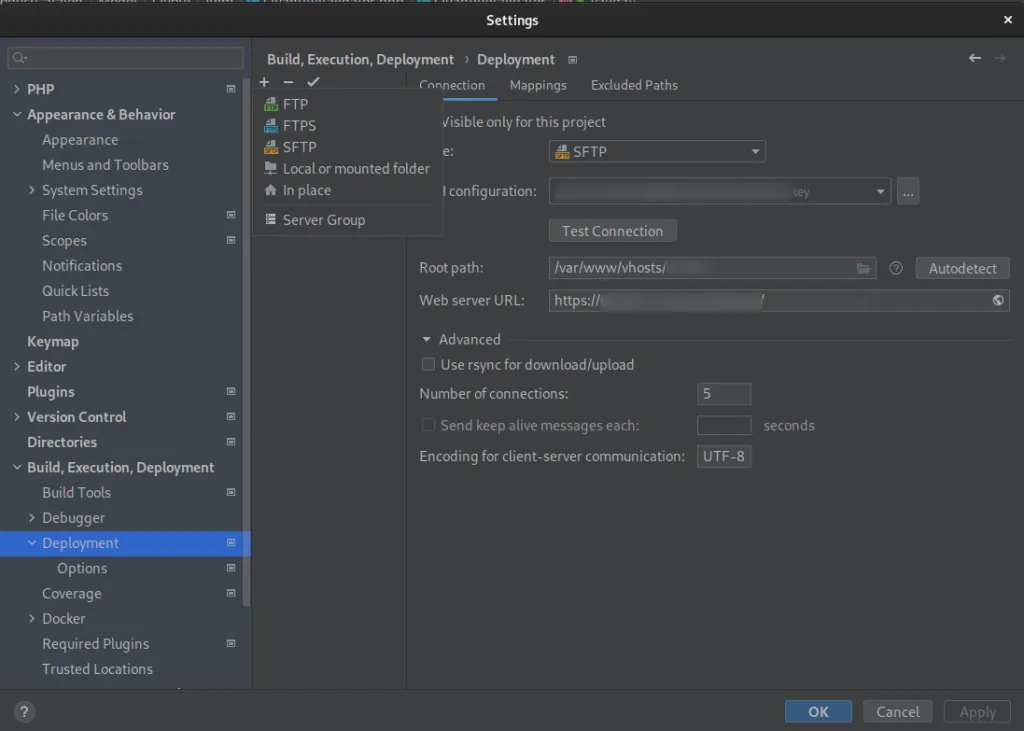Collapse the Advanced section
Image resolution: width=1024 pixels, height=731 pixels.
coord(427,338)
